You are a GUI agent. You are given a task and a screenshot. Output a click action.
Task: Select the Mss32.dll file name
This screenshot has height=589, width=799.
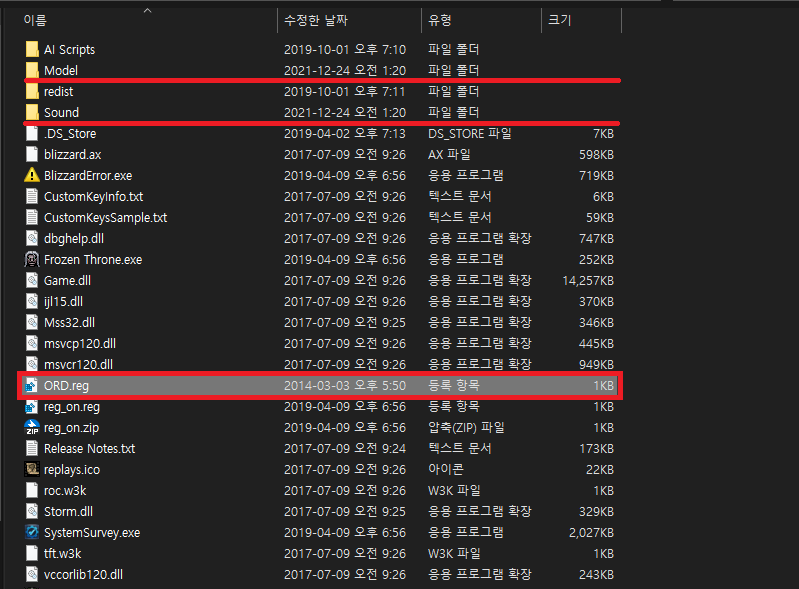pos(69,323)
